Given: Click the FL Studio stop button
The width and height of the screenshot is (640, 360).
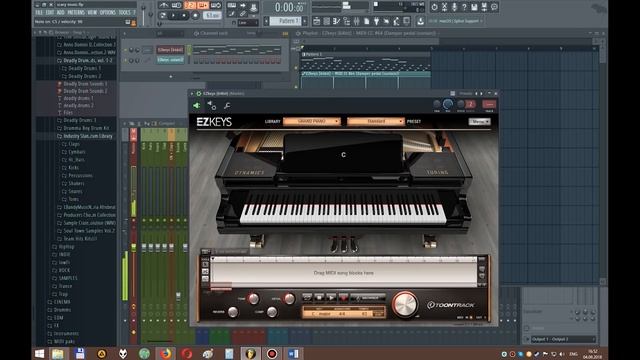Looking at the screenshot, I should pyautogui.click(x=184, y=16).
